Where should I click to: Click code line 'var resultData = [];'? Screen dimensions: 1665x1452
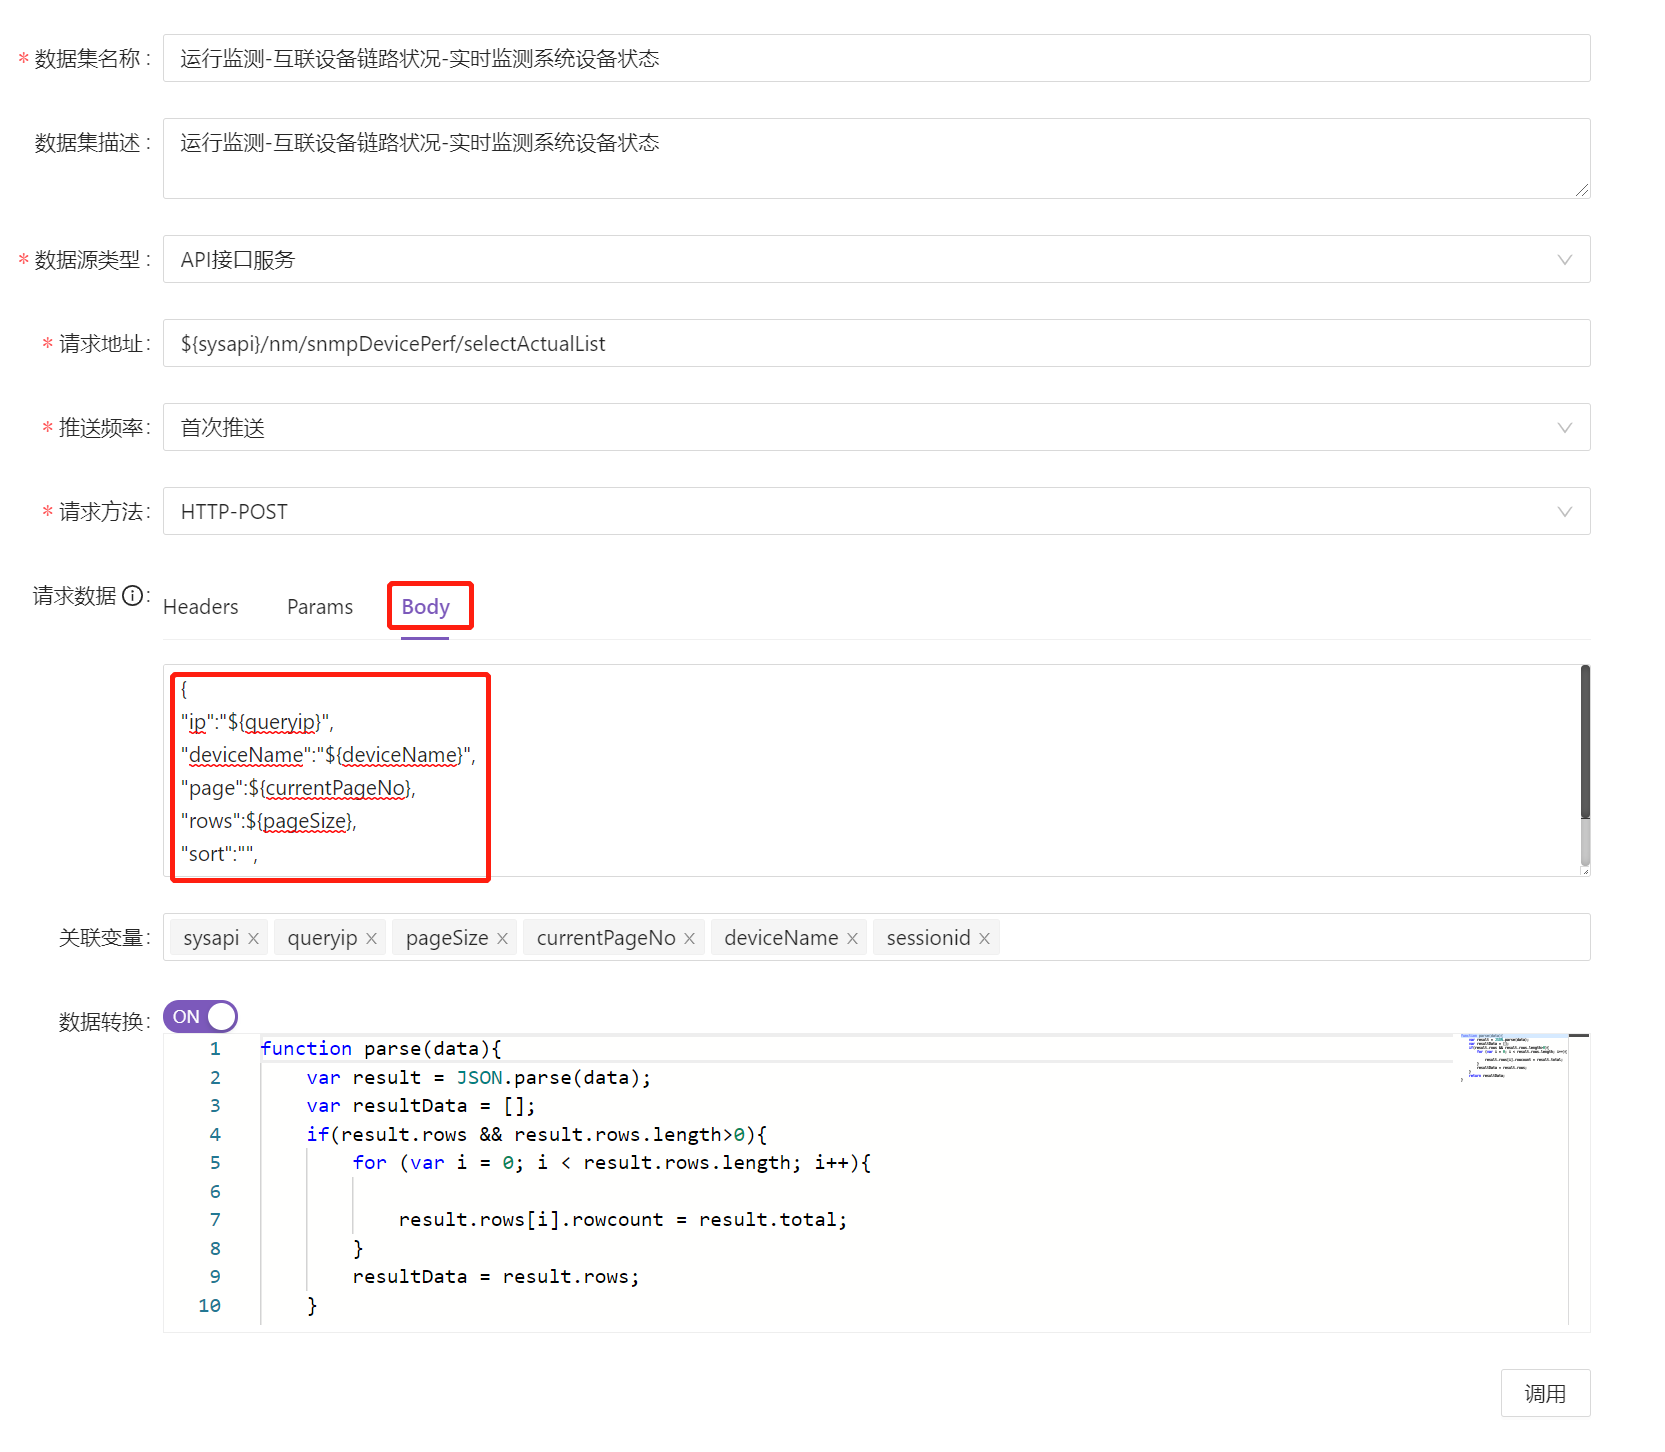[x=421, y=1106]
